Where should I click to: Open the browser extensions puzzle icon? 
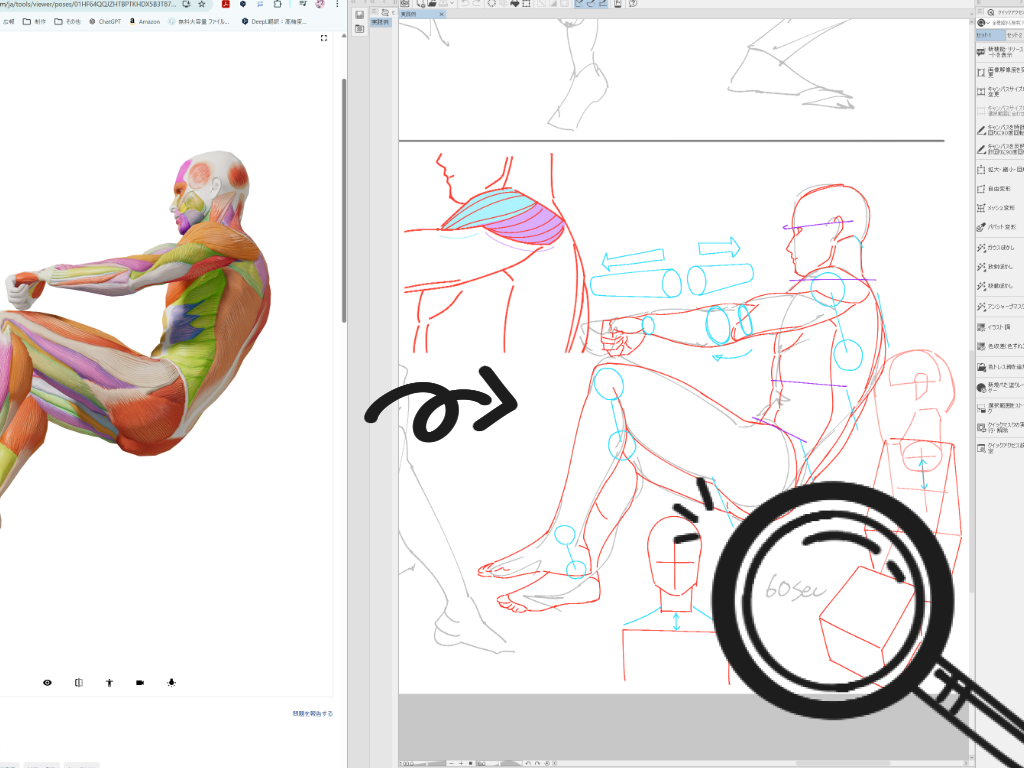click(278, 4)
